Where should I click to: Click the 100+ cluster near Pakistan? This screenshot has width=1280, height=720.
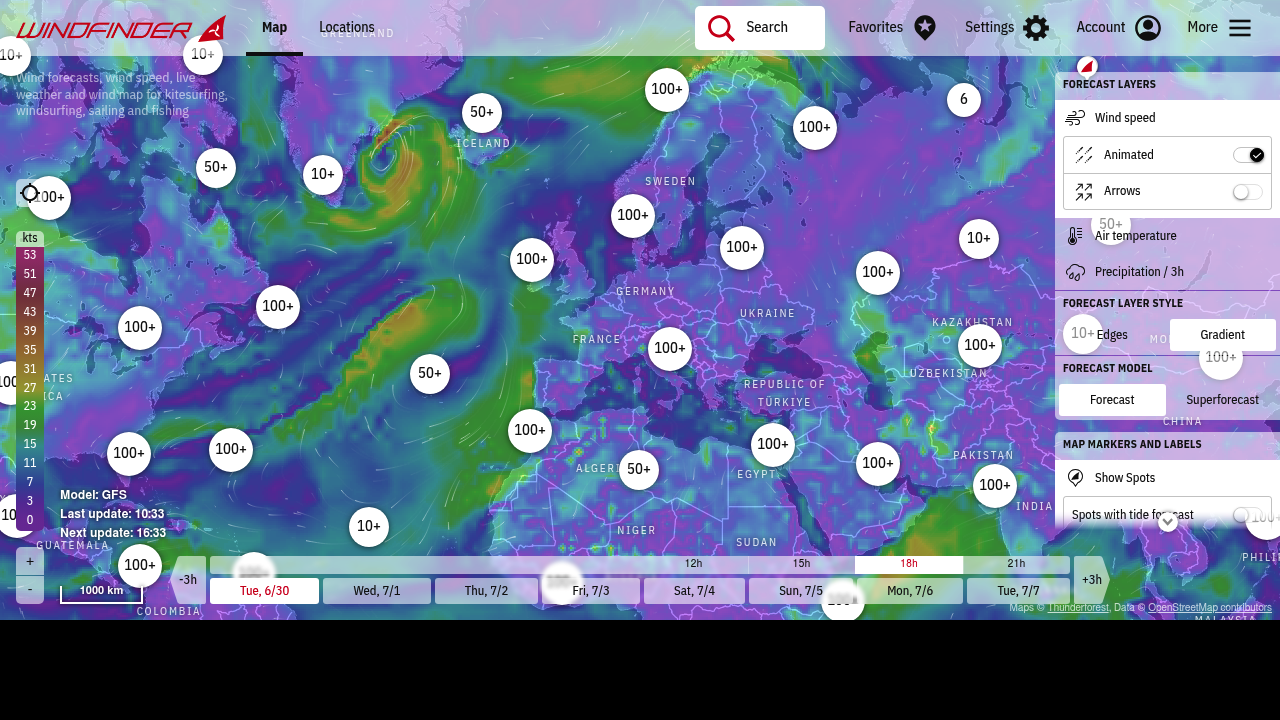pos(995,486)
